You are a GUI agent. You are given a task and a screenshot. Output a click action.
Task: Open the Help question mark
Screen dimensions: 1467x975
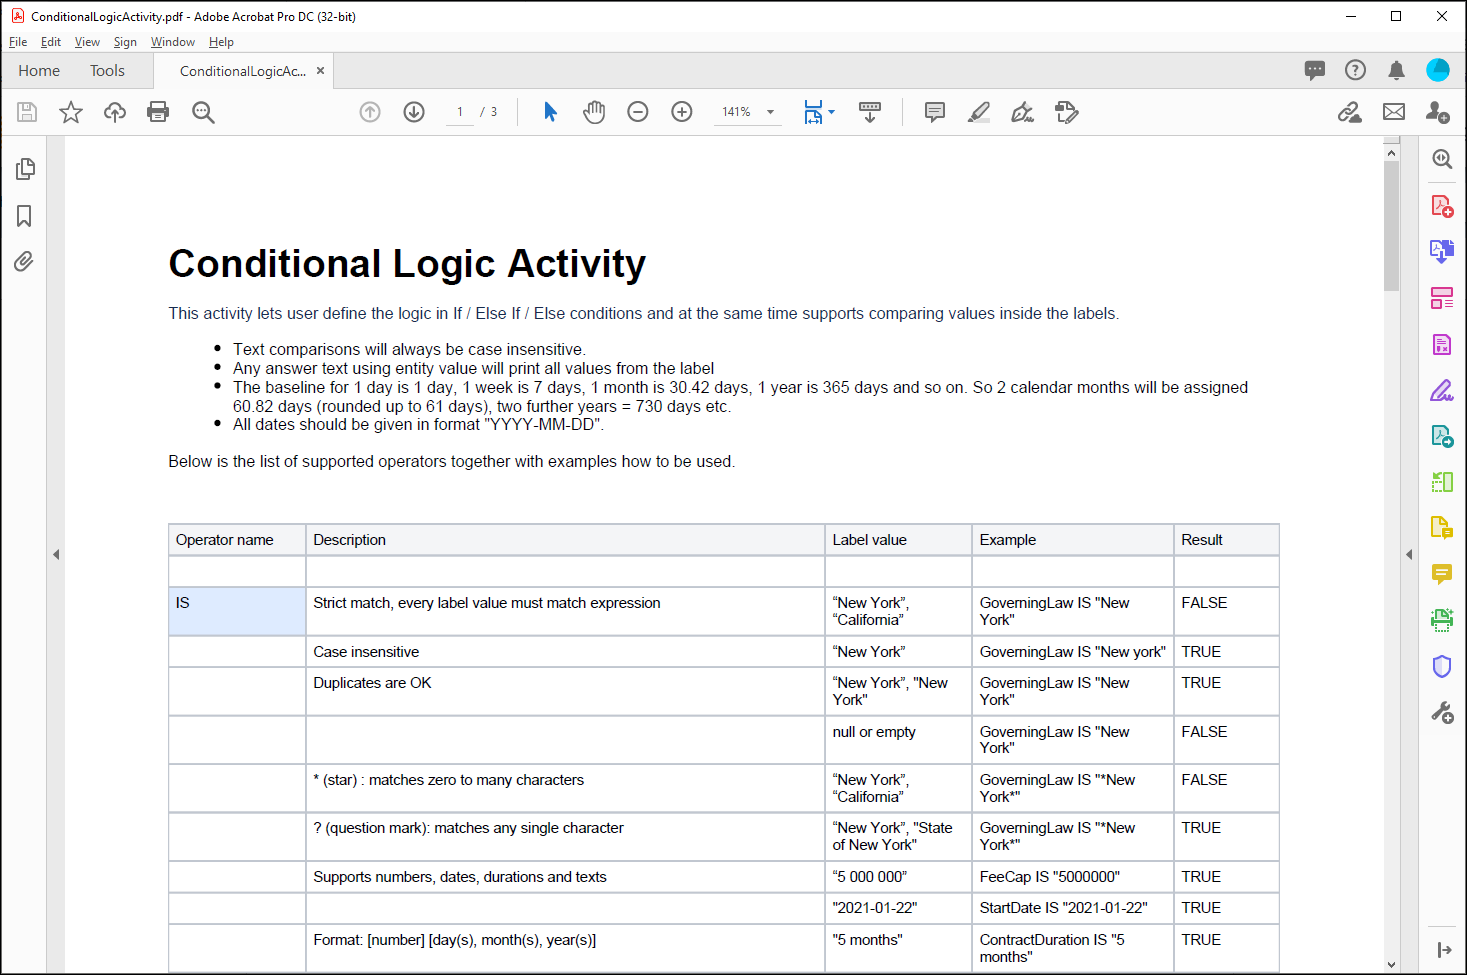tap(1355, 70)
